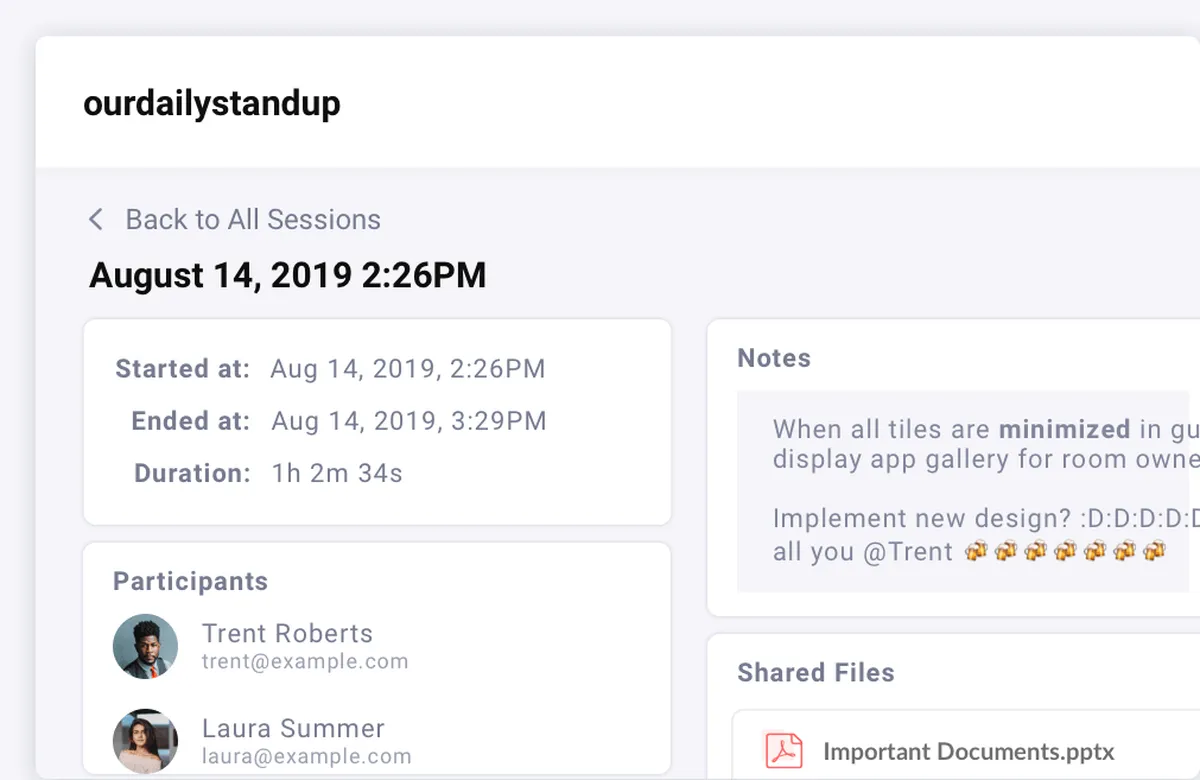The height and width of the screenshot is (780, 1200).
Task: Click Trent Roberts' profile avatar
Action: [145, 647]
